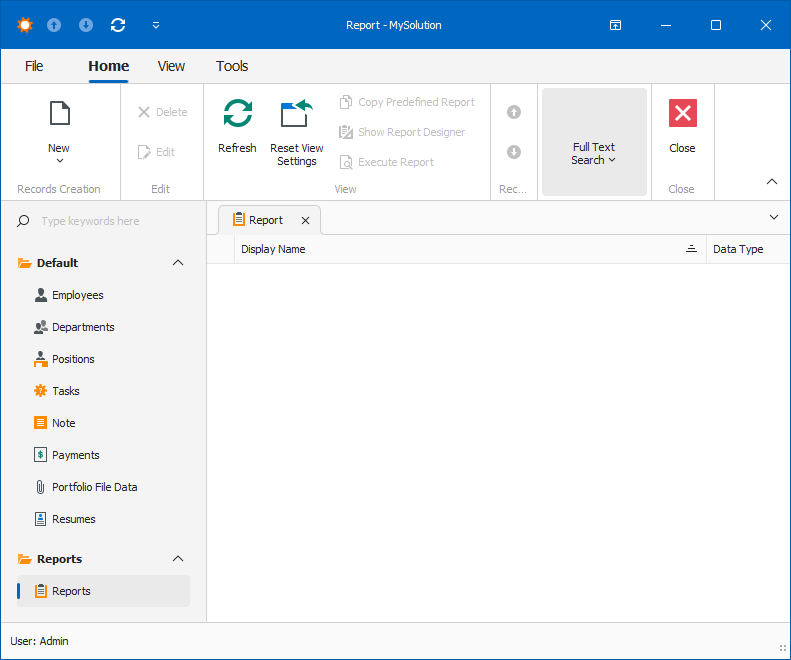Viewport: 791px width, 660px height.
Task: Click the refresh icon in title bar
Action: (118, 25)
